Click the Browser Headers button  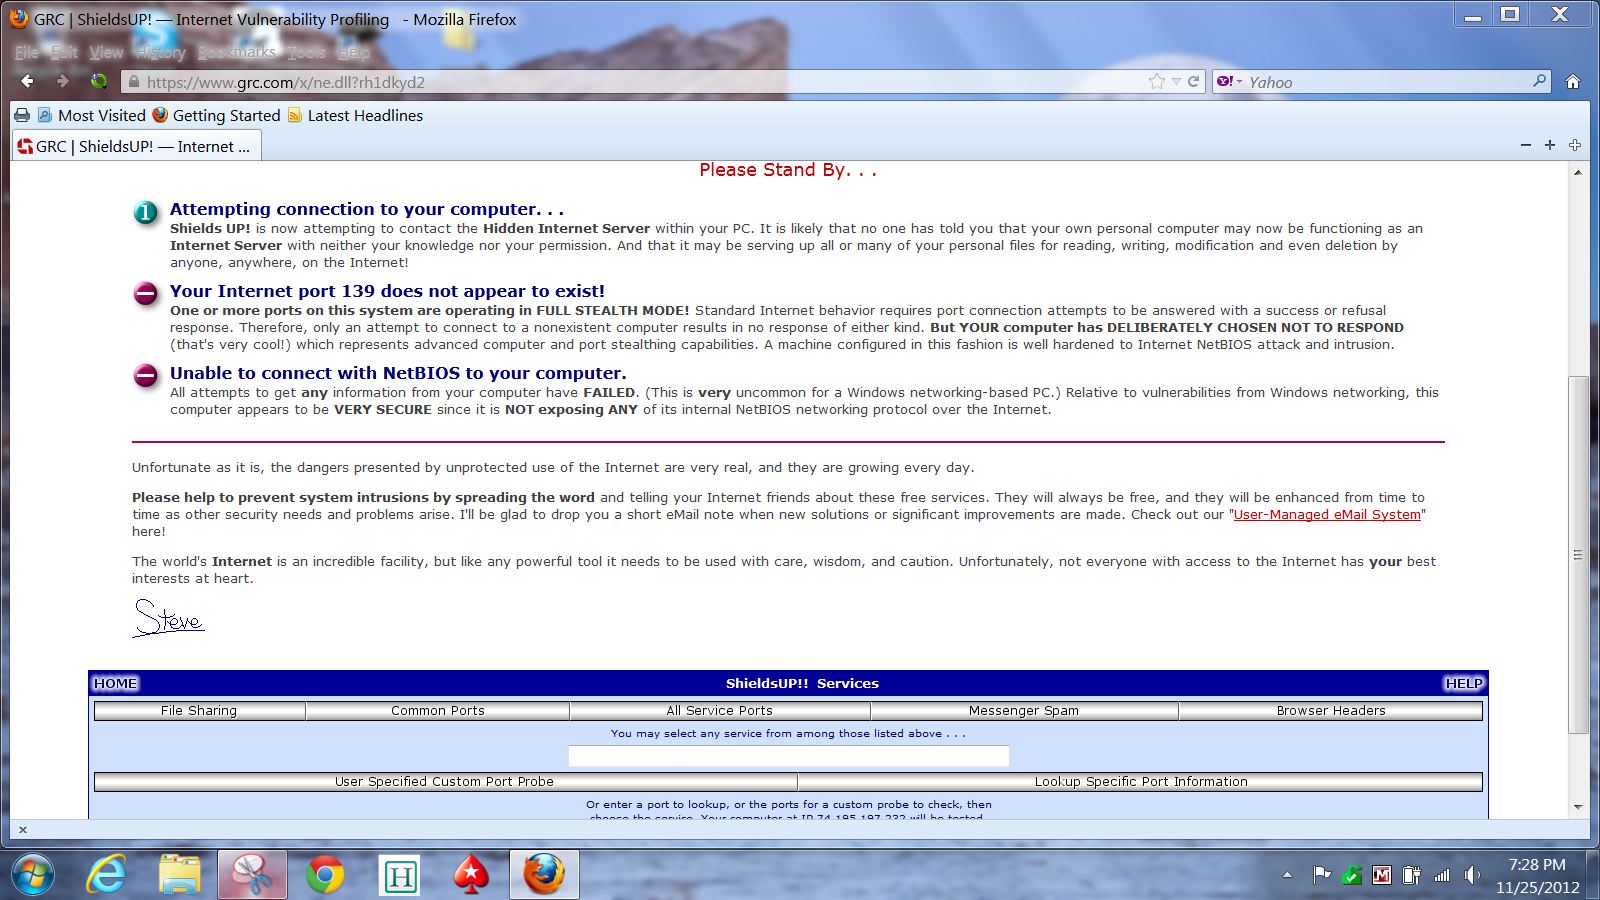click(x=1331, y=711)
